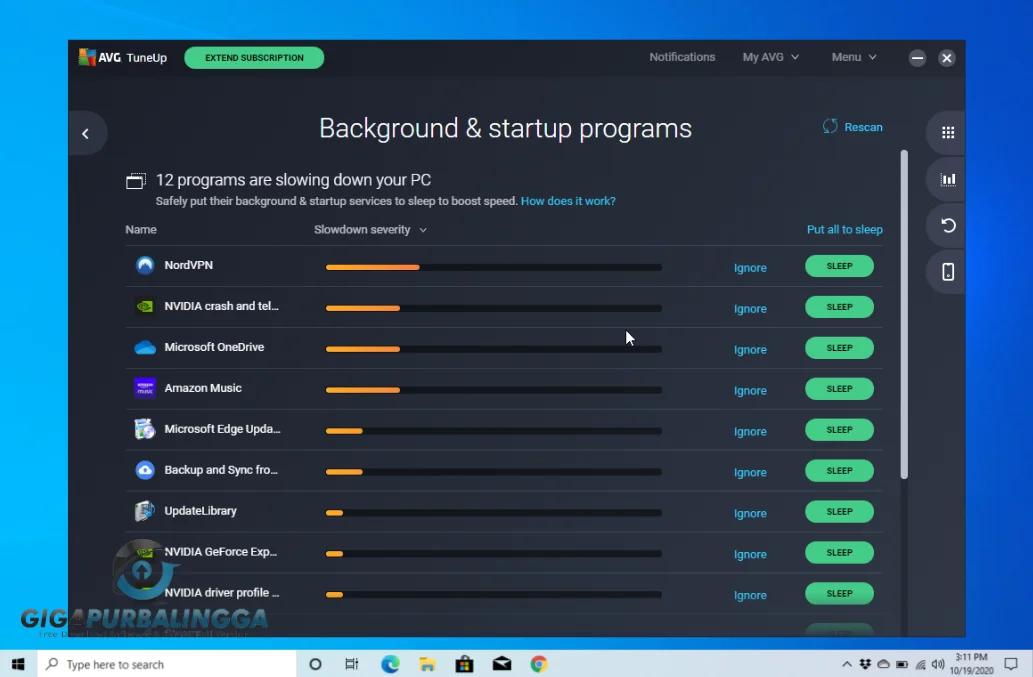Open the dashboard grid icon on the sidebar
The width and height of the screenshot is (1033, 677).
point(946,131)
